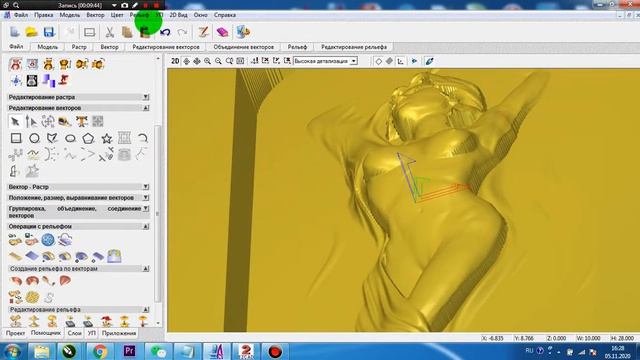The height and width of the screenshot is (360, 640).
Task: Choose the create polygon tool
Action: 88,138
